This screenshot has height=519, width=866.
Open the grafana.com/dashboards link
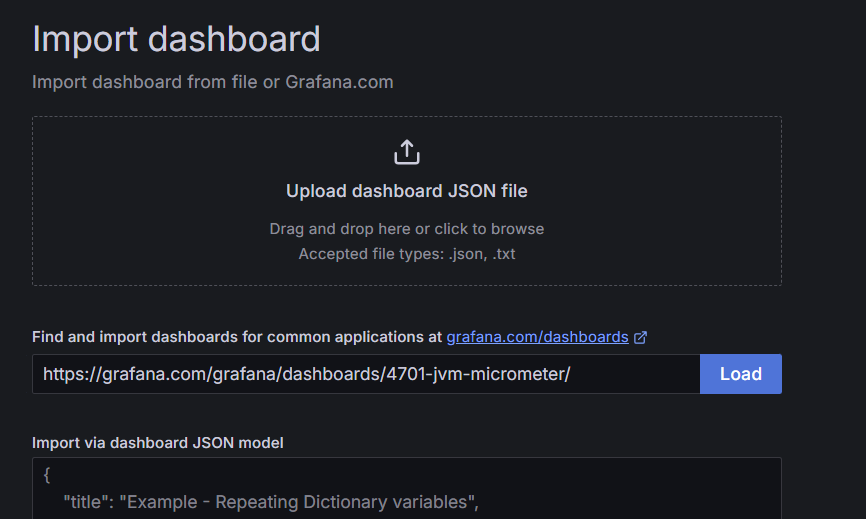(x=537, y=337)
